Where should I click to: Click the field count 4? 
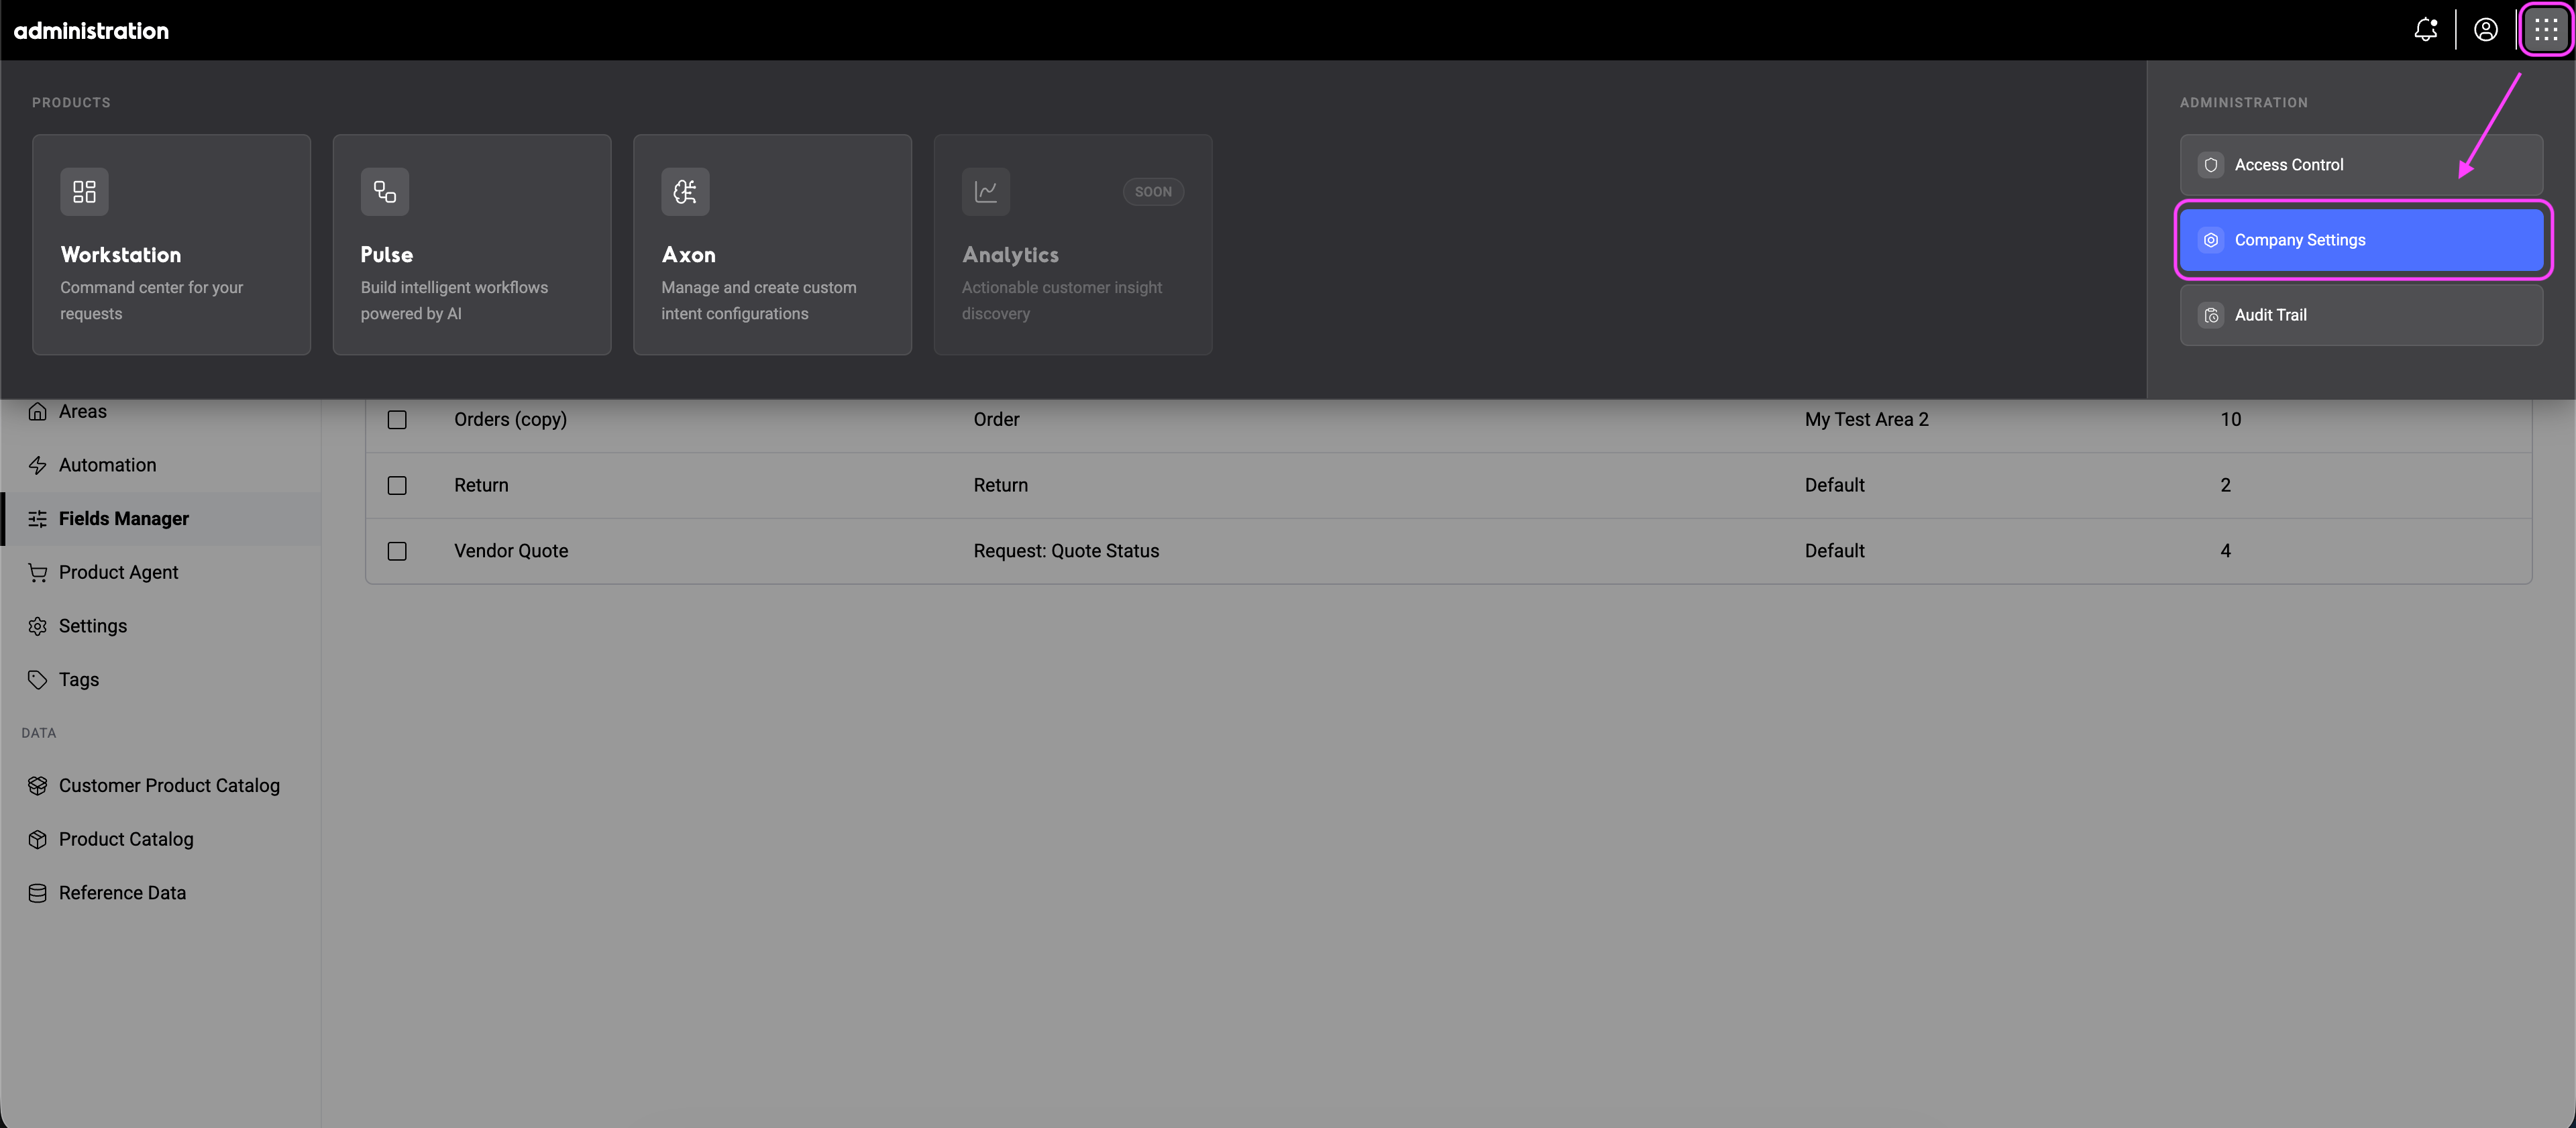click(x=2225, y=551)
